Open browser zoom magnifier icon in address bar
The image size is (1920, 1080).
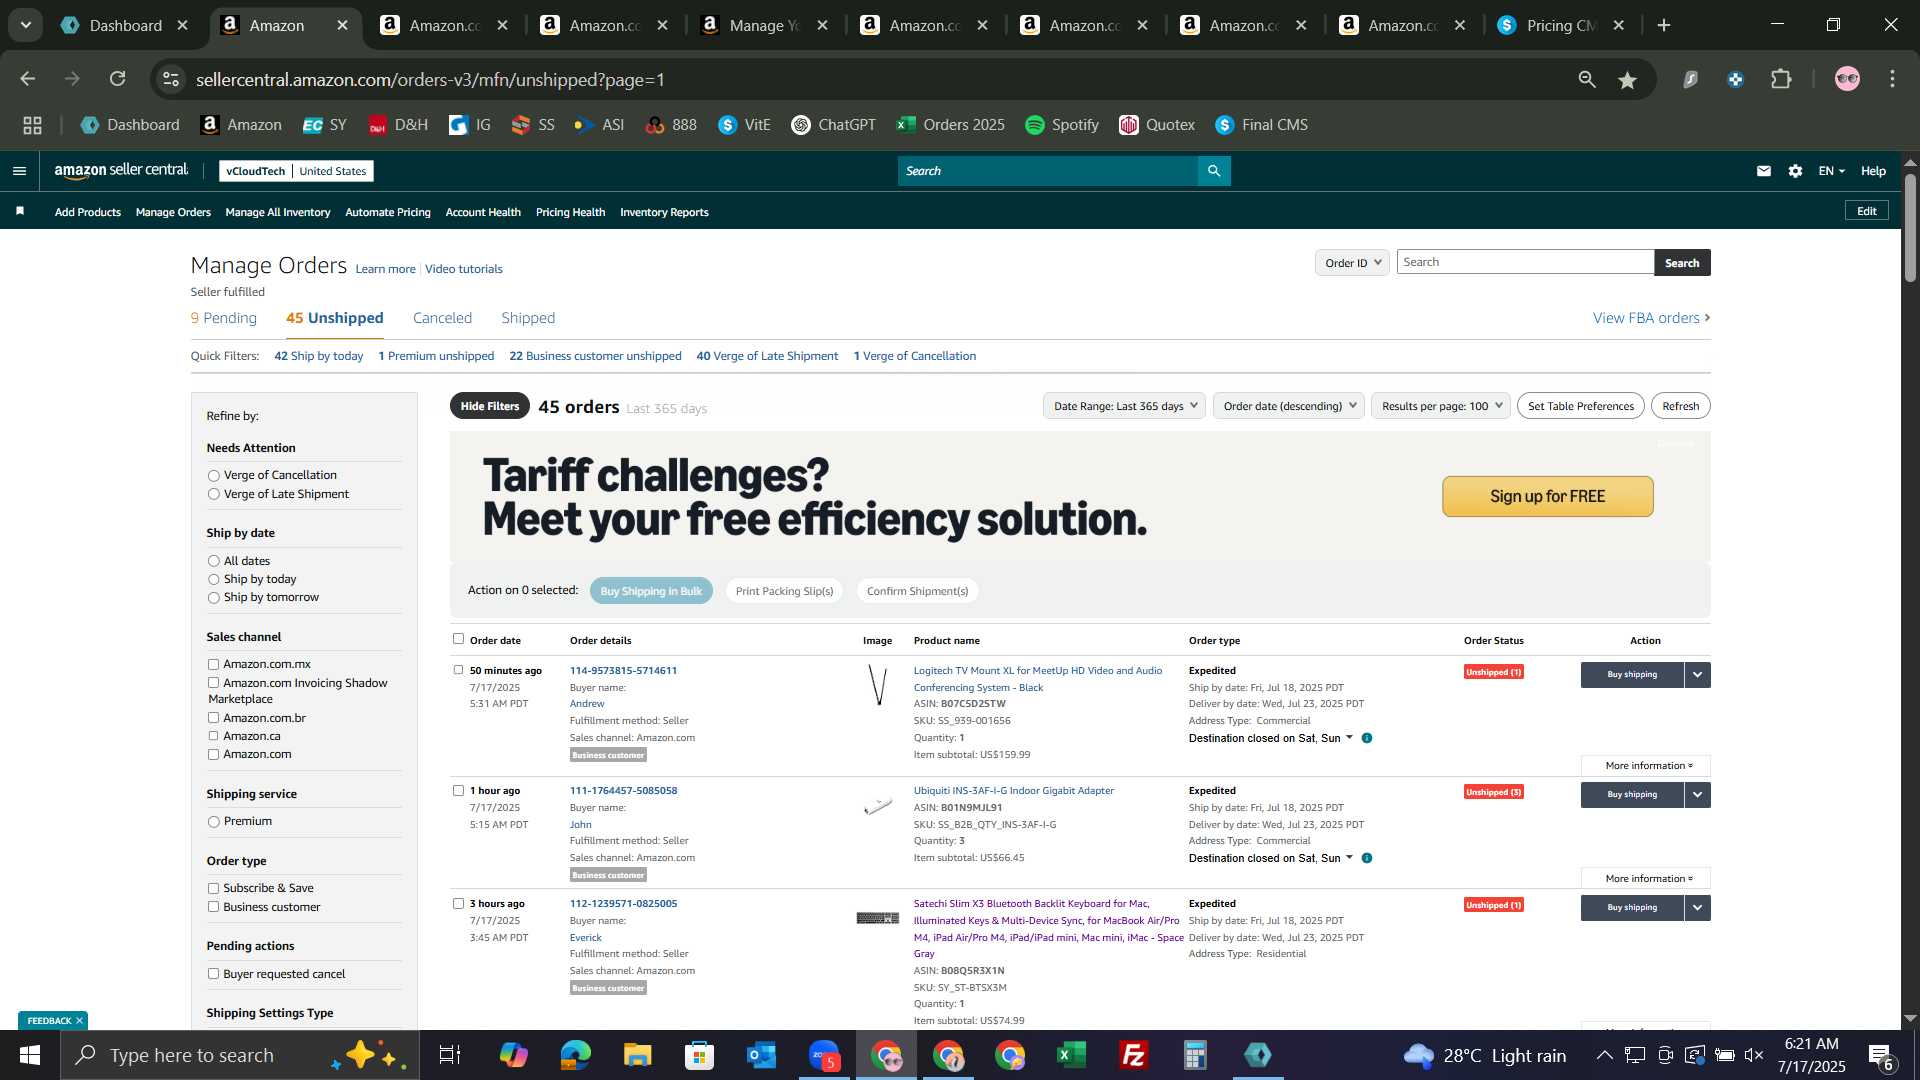pos(1587,79)
